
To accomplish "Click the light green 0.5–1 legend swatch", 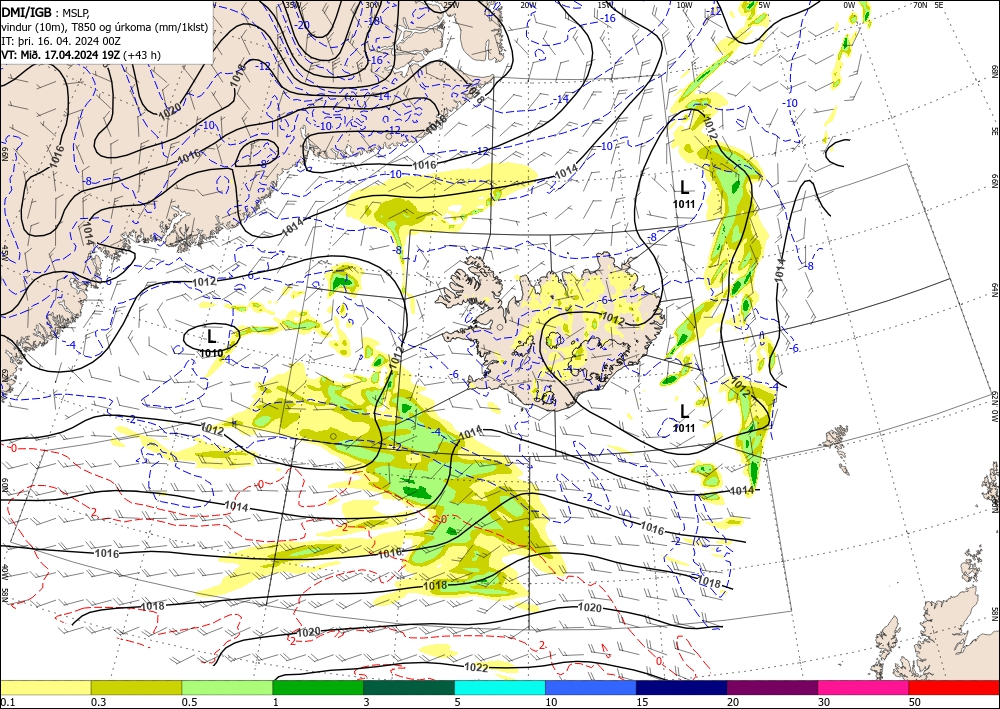I will click(227, 687).
